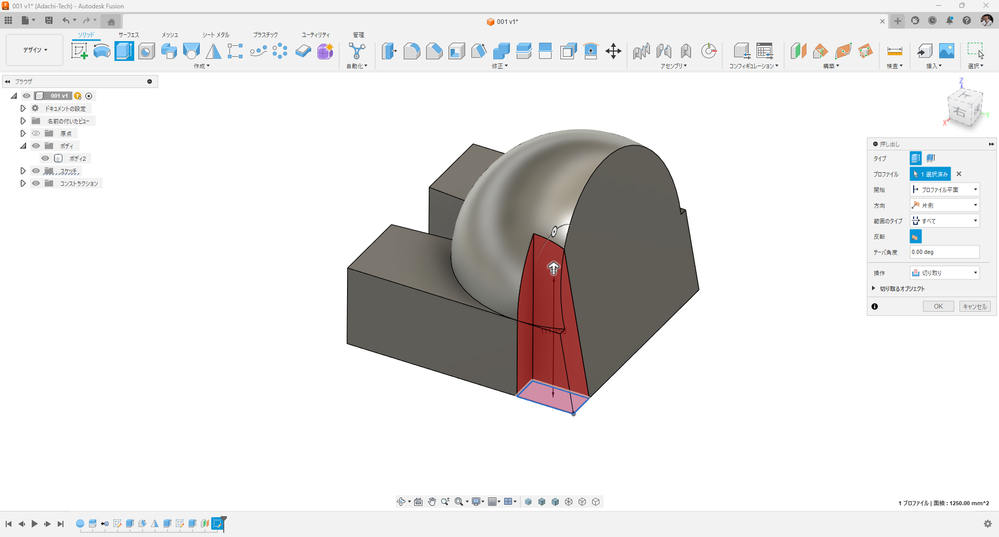The image size is (999, 537).
Task: Confirm extrude with OK button
Action: pyautogui.click(x=938, y=306)
